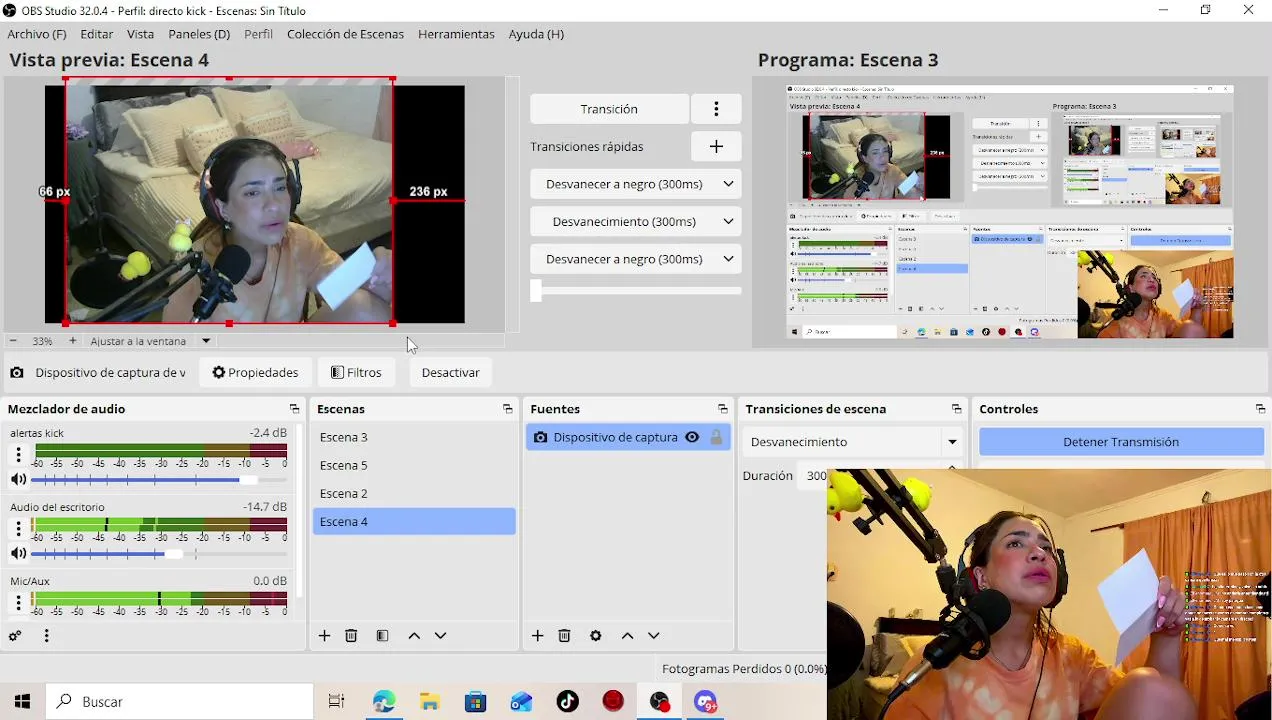The width and height of the screenshot is (1272, 720).
Task: Add a new source in Fuentes
Action: coord(537,636)
